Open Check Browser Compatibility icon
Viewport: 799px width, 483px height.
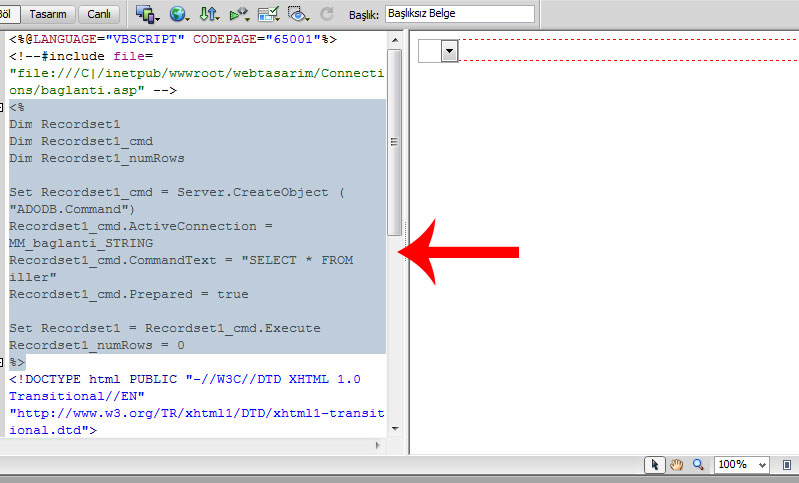269,14
